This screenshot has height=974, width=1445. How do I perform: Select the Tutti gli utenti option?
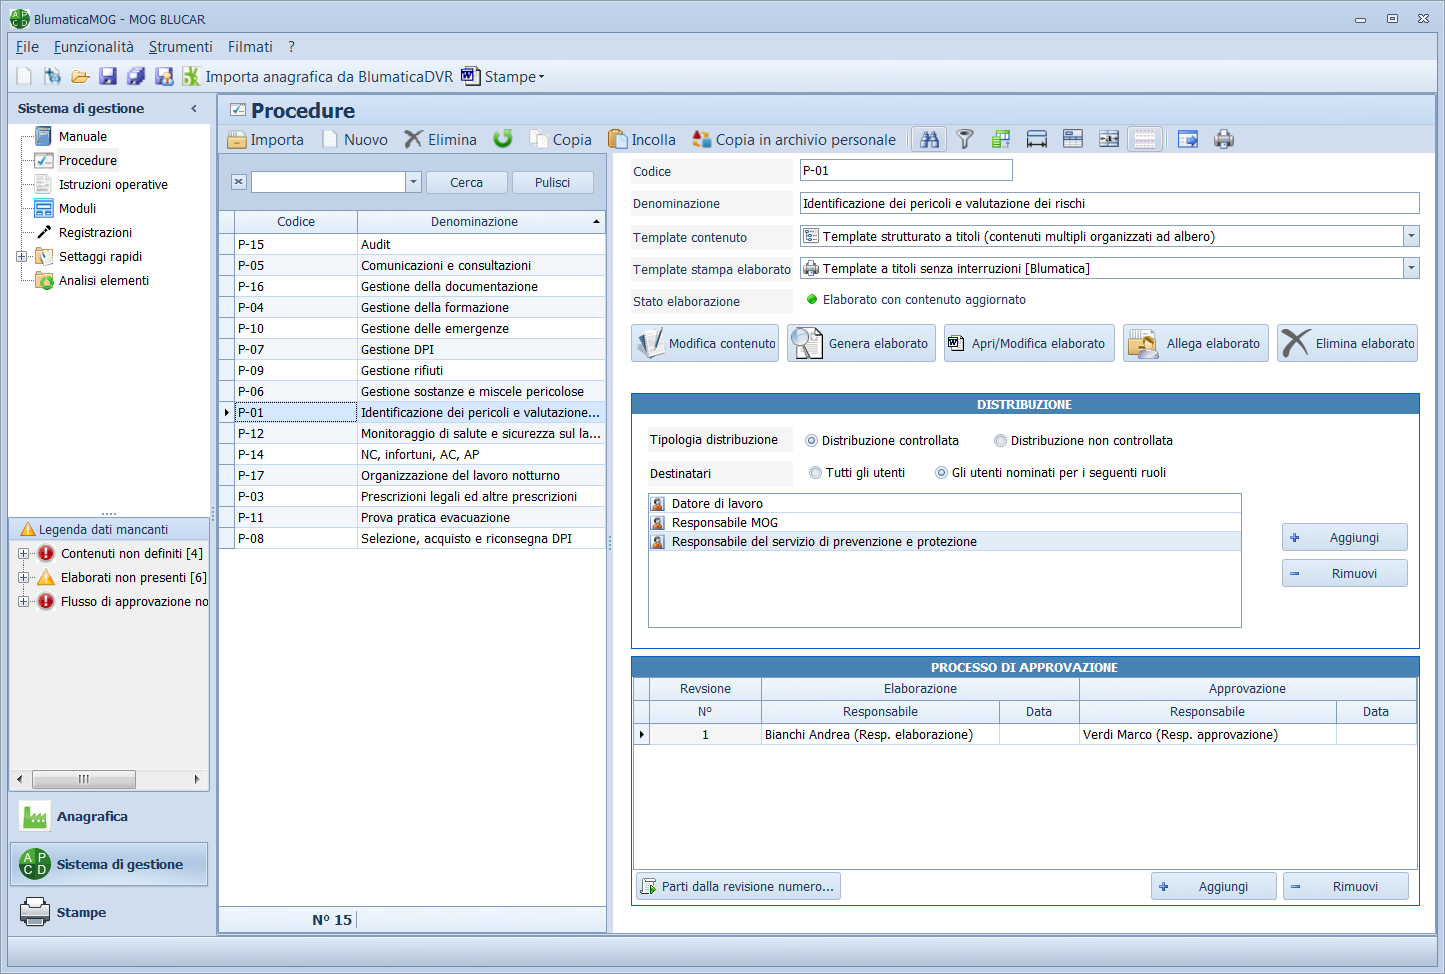816,473
